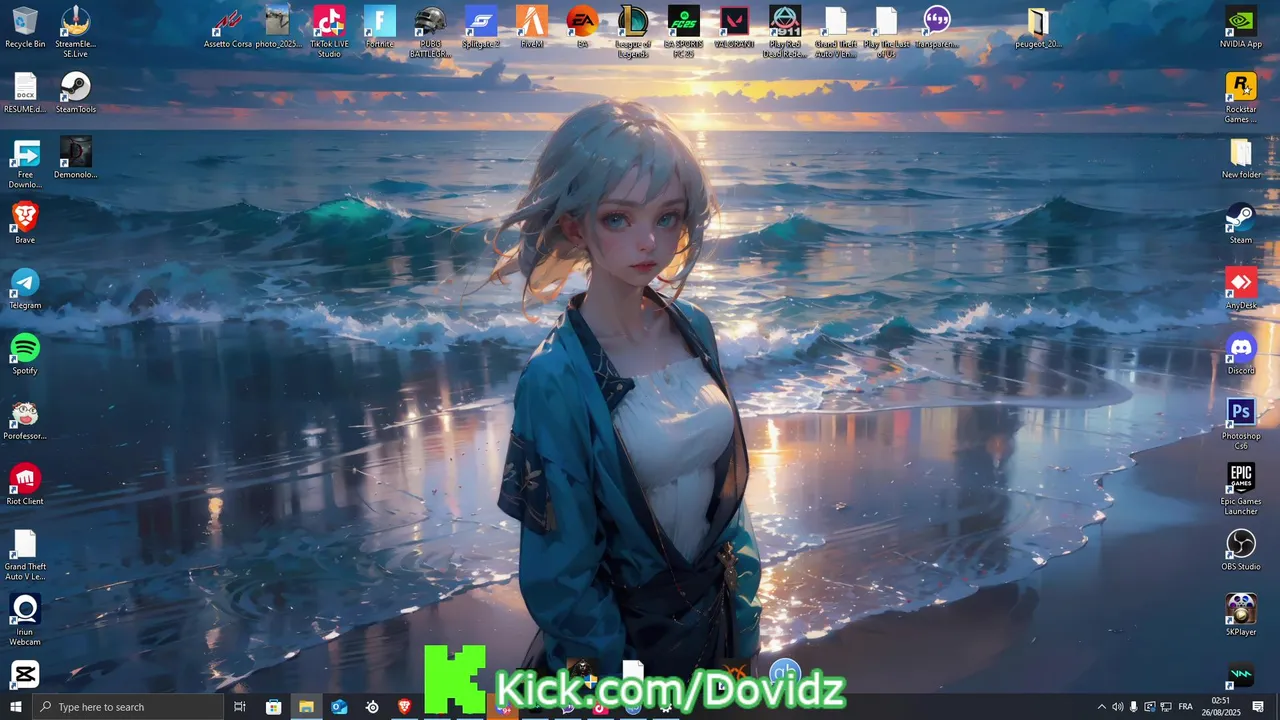
Task: Click the Type here to search box
Action: pyautogui.click(x=128, y=707)
